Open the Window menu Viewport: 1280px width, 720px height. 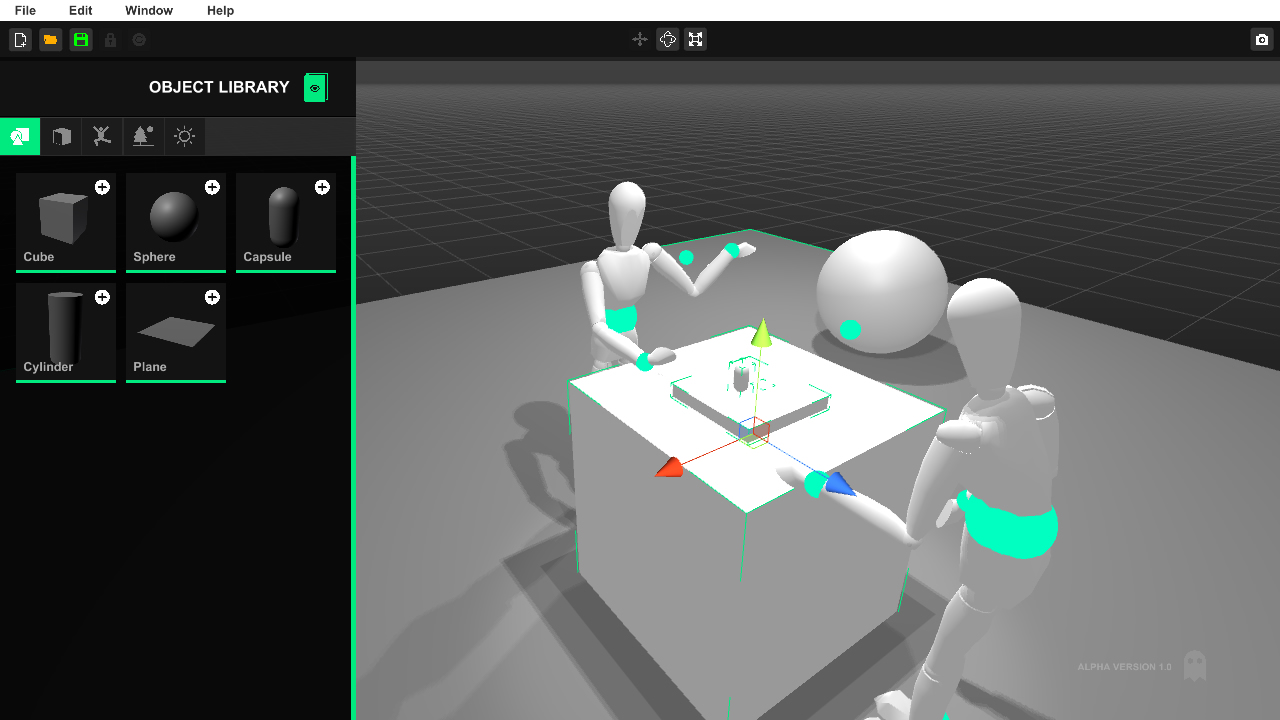148,11
